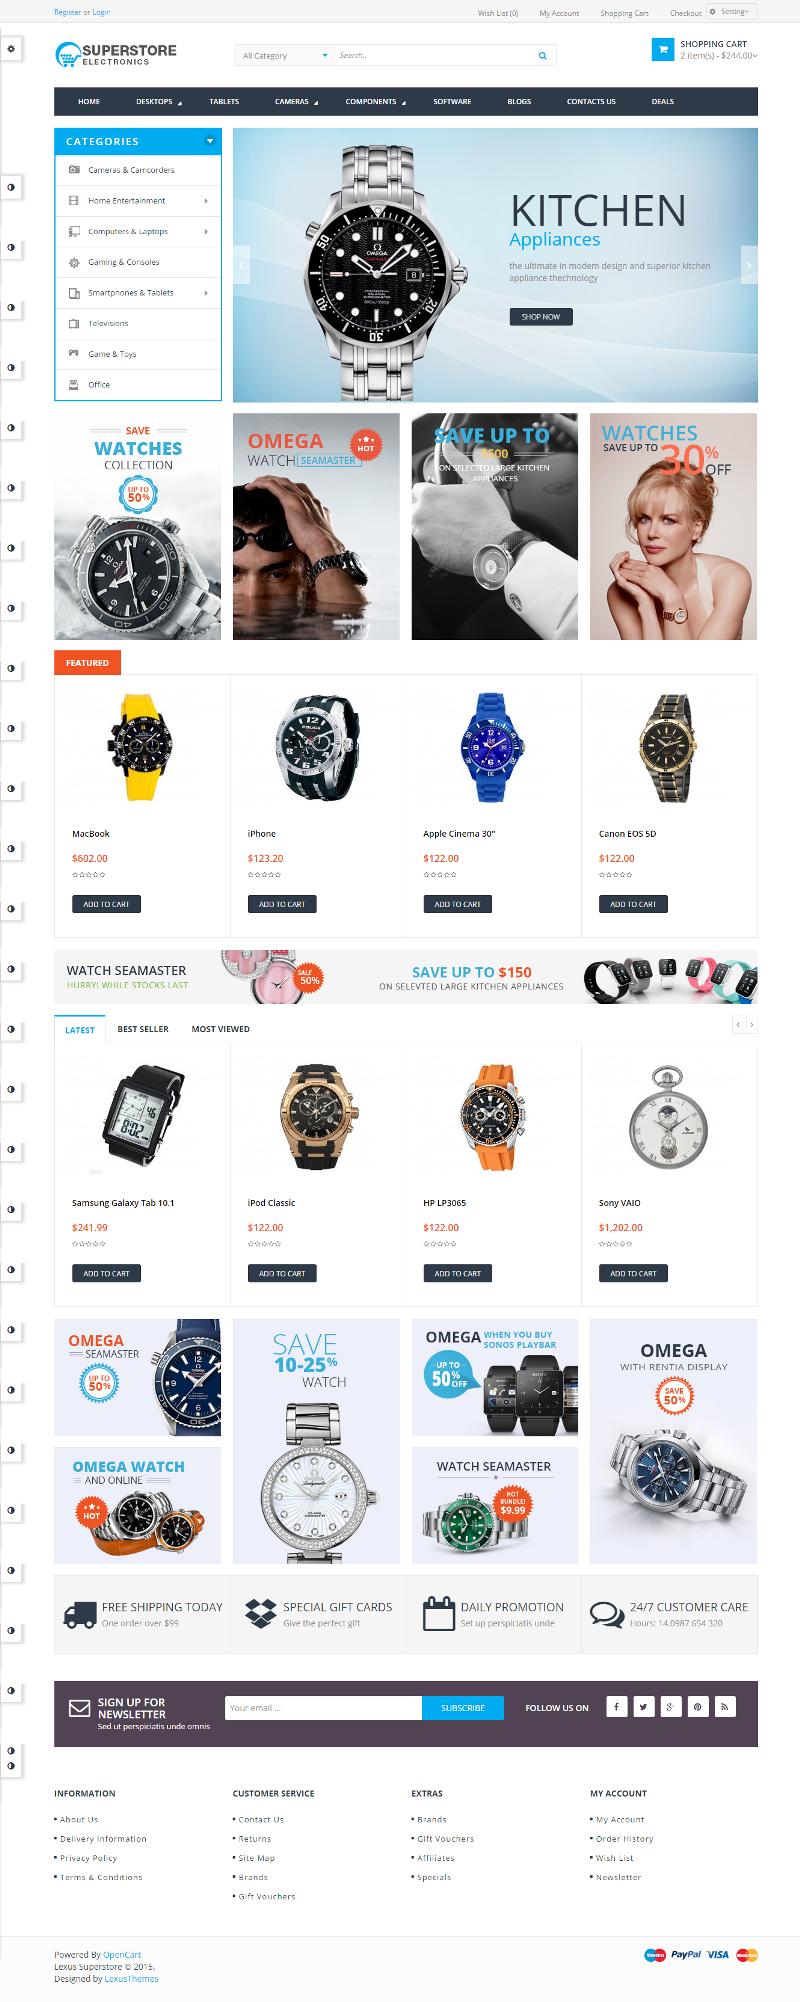Viewport: 800px width, 2002px height.
Task: Click the Shop Now banner button
Action: (540, 316)
